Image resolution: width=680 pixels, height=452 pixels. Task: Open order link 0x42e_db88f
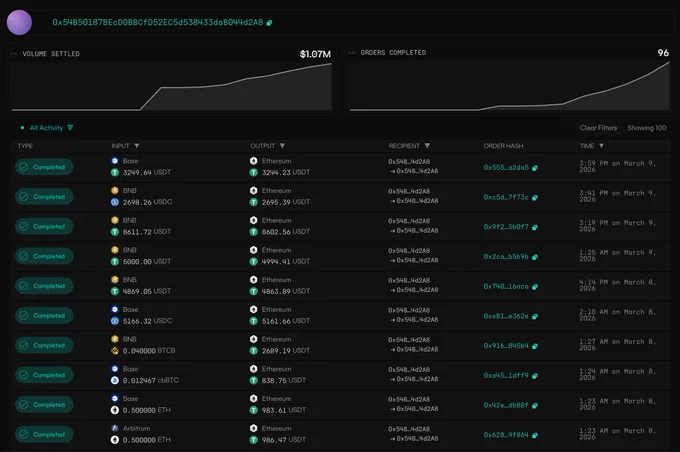click(x=506, y=405)
